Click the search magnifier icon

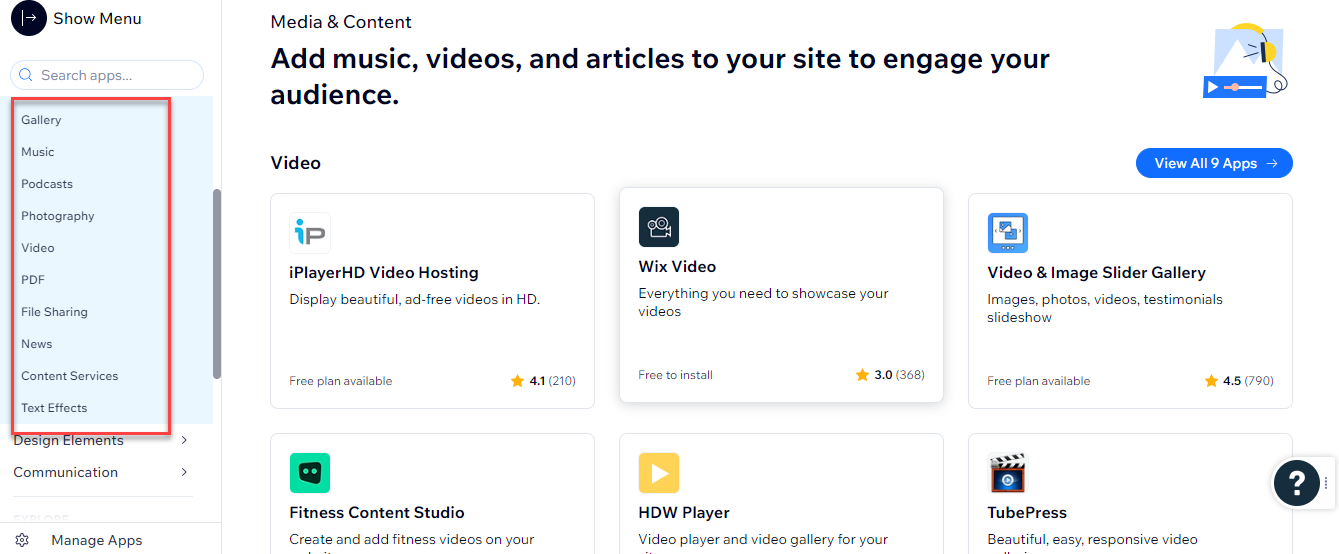pos(27,75)
